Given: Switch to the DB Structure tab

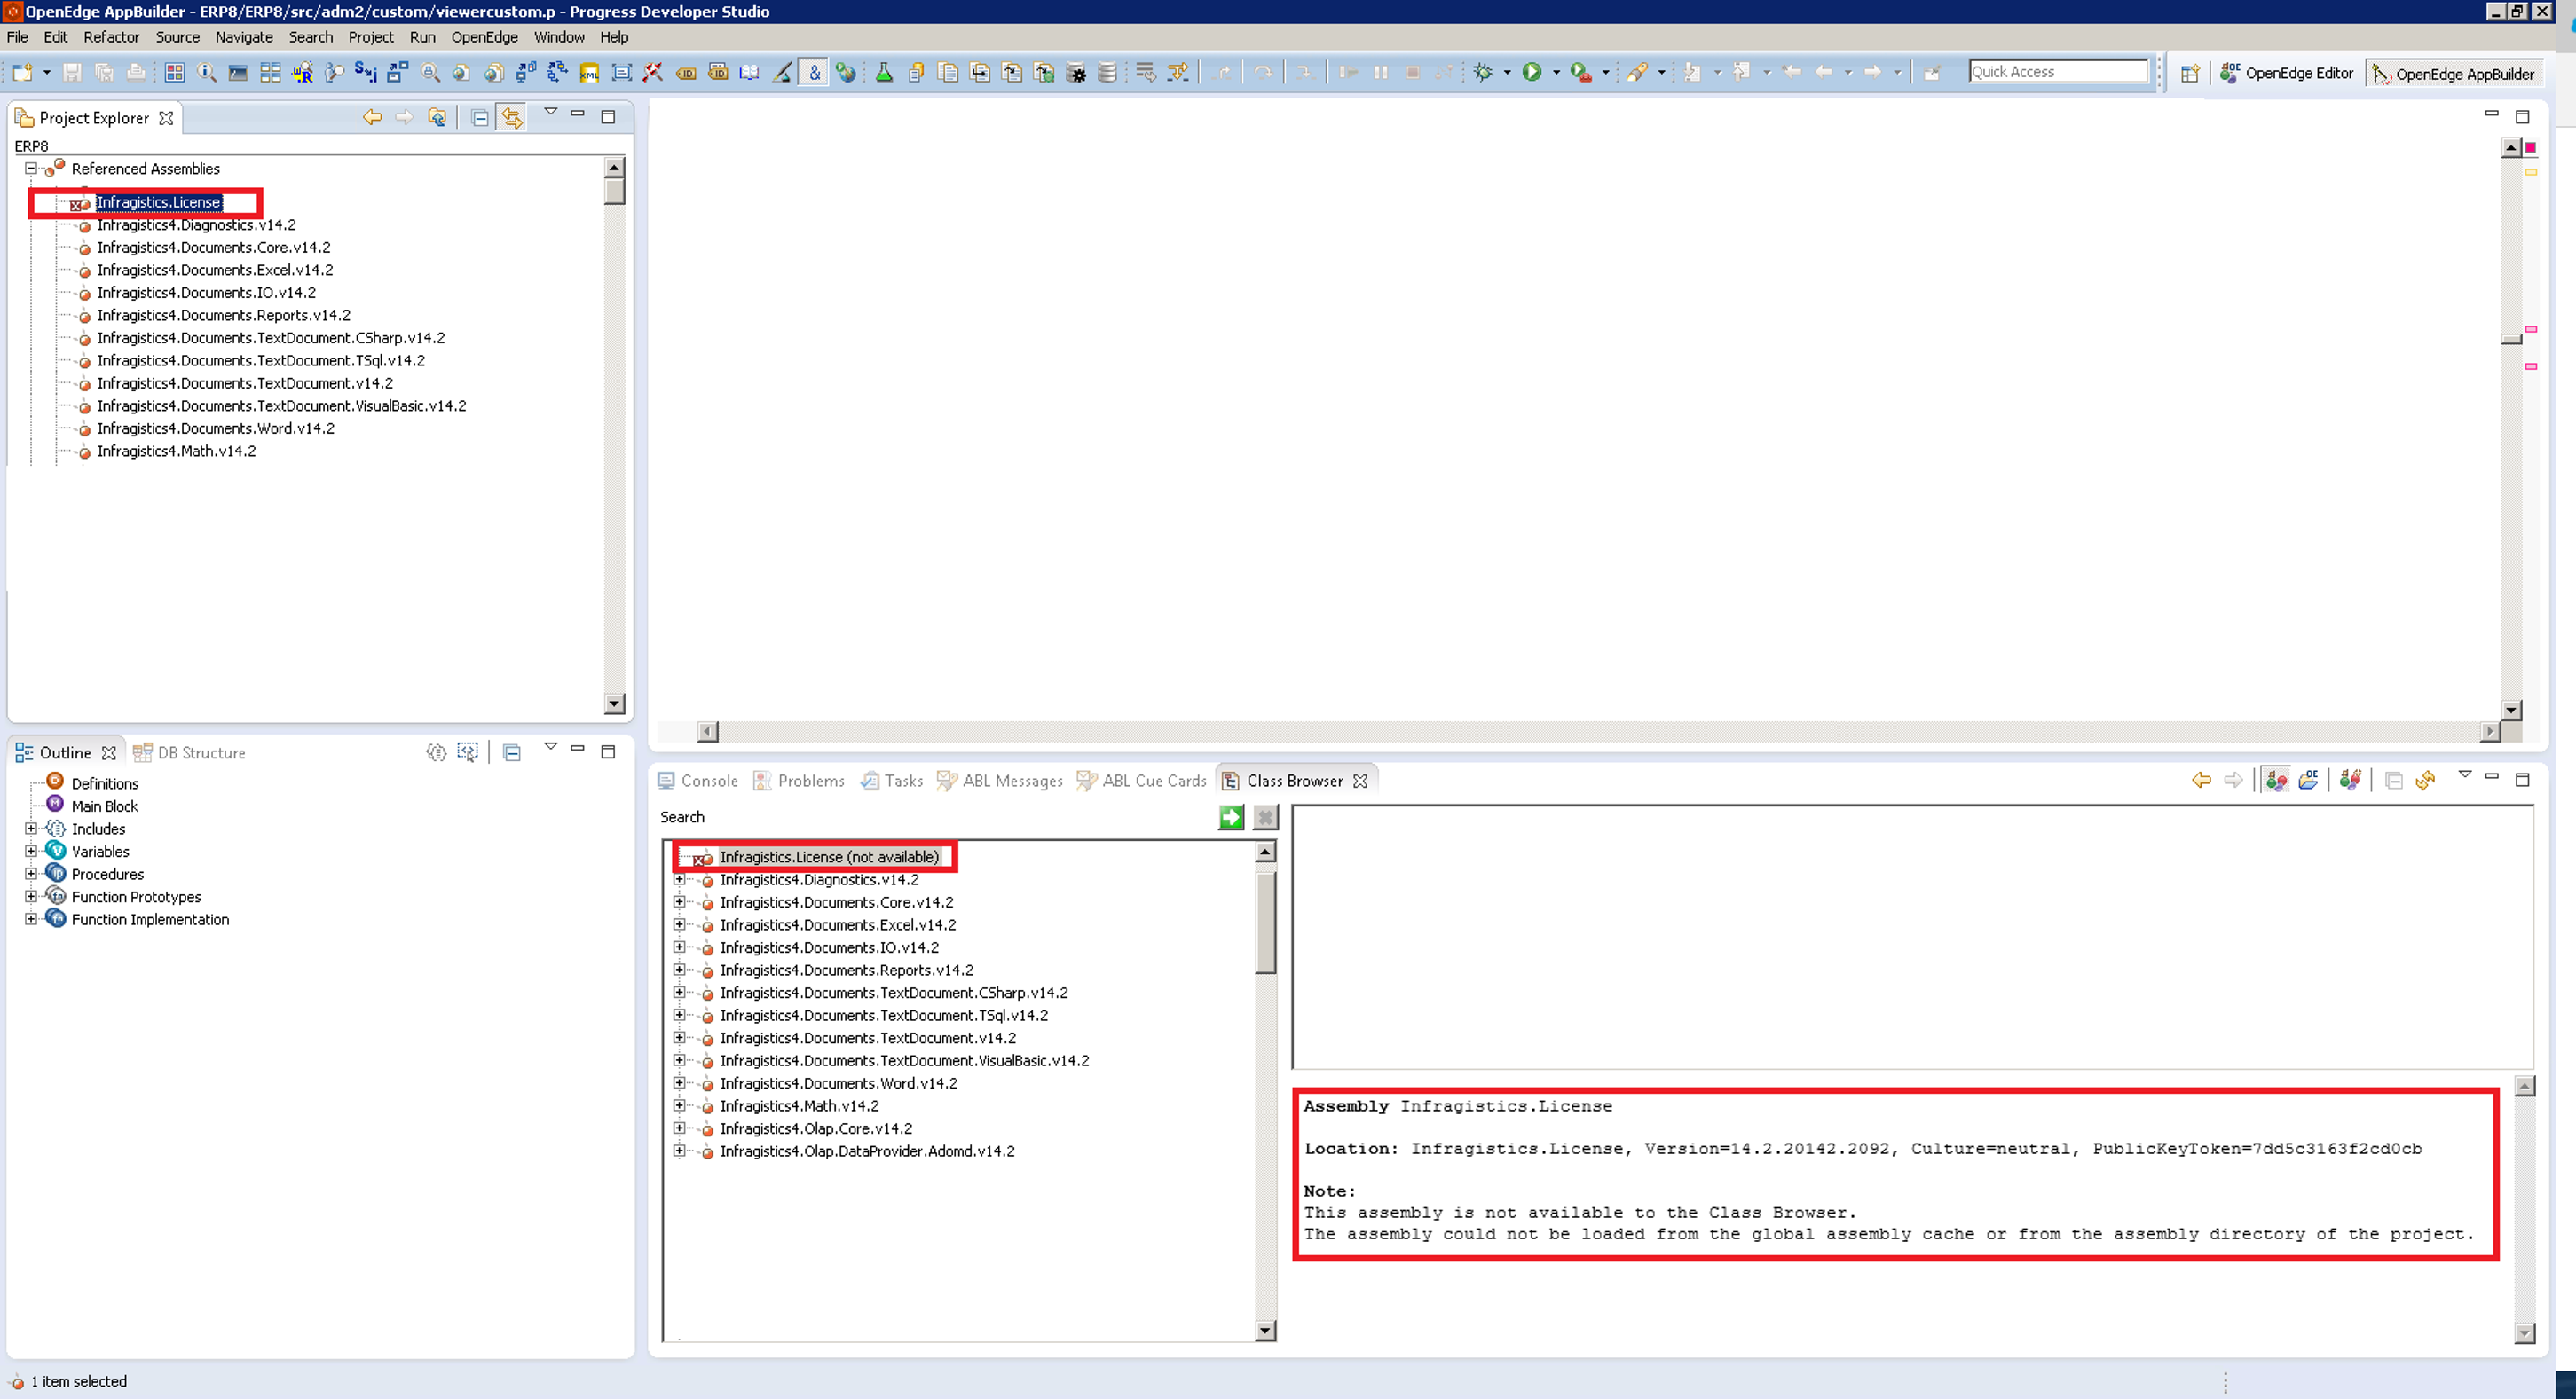Looking at the screenshot, I should pyautogui.click(x=189, y=753).
